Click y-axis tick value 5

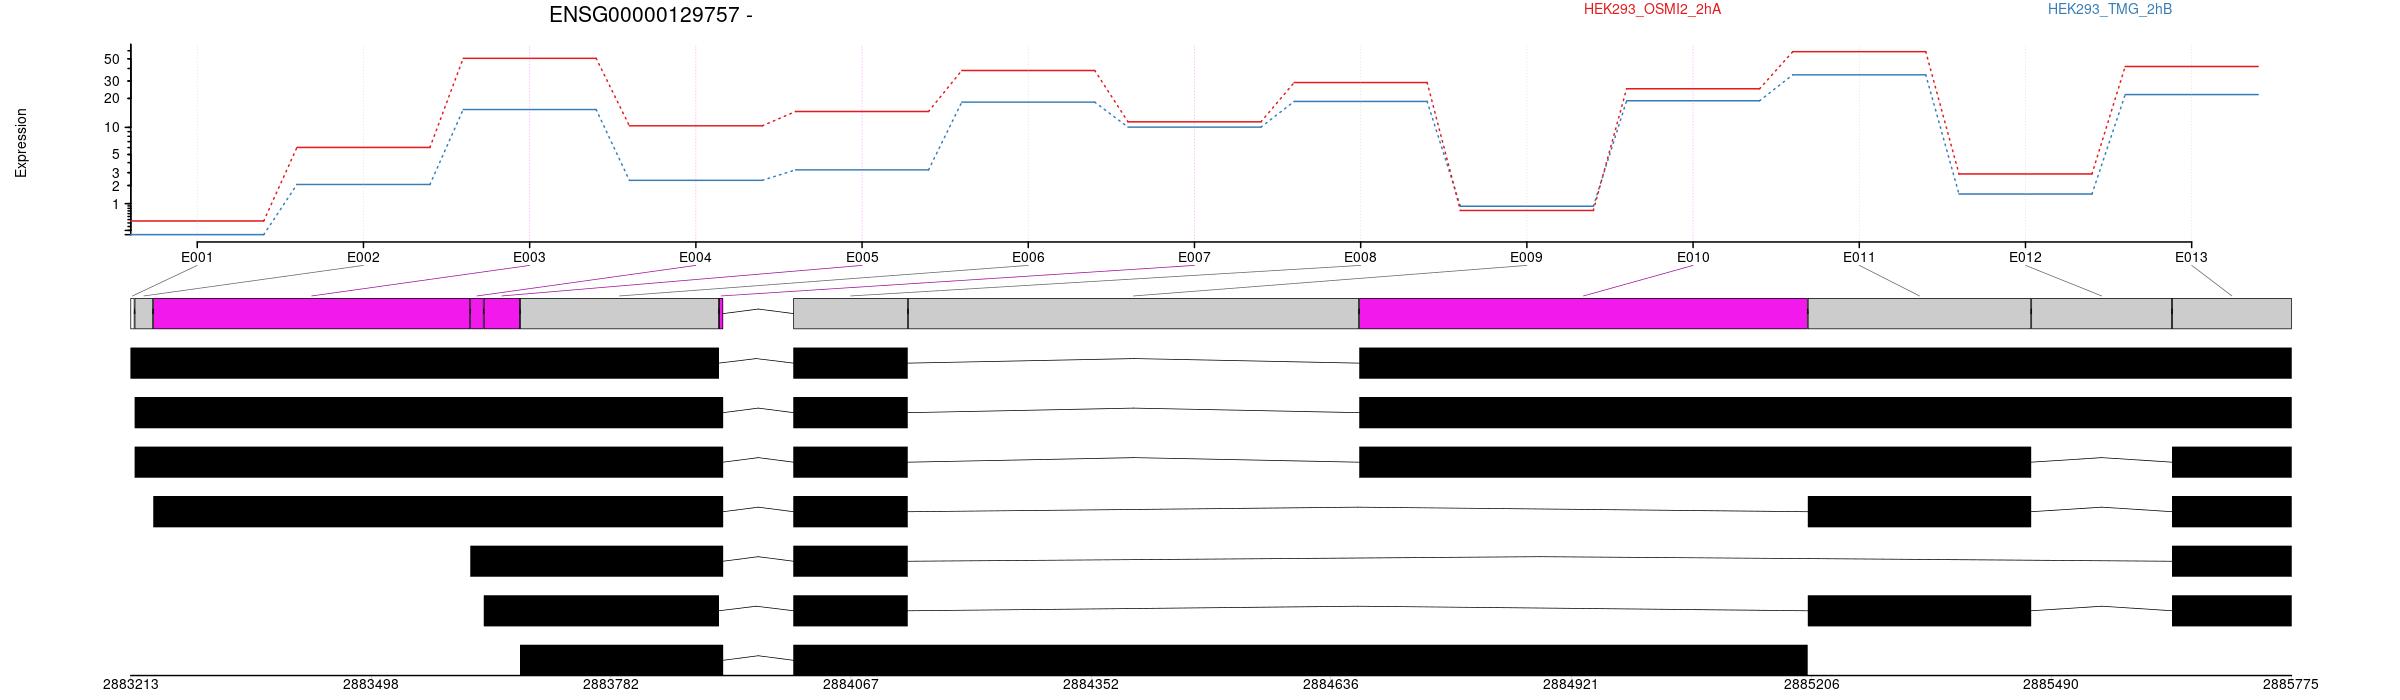pos(116,154)
